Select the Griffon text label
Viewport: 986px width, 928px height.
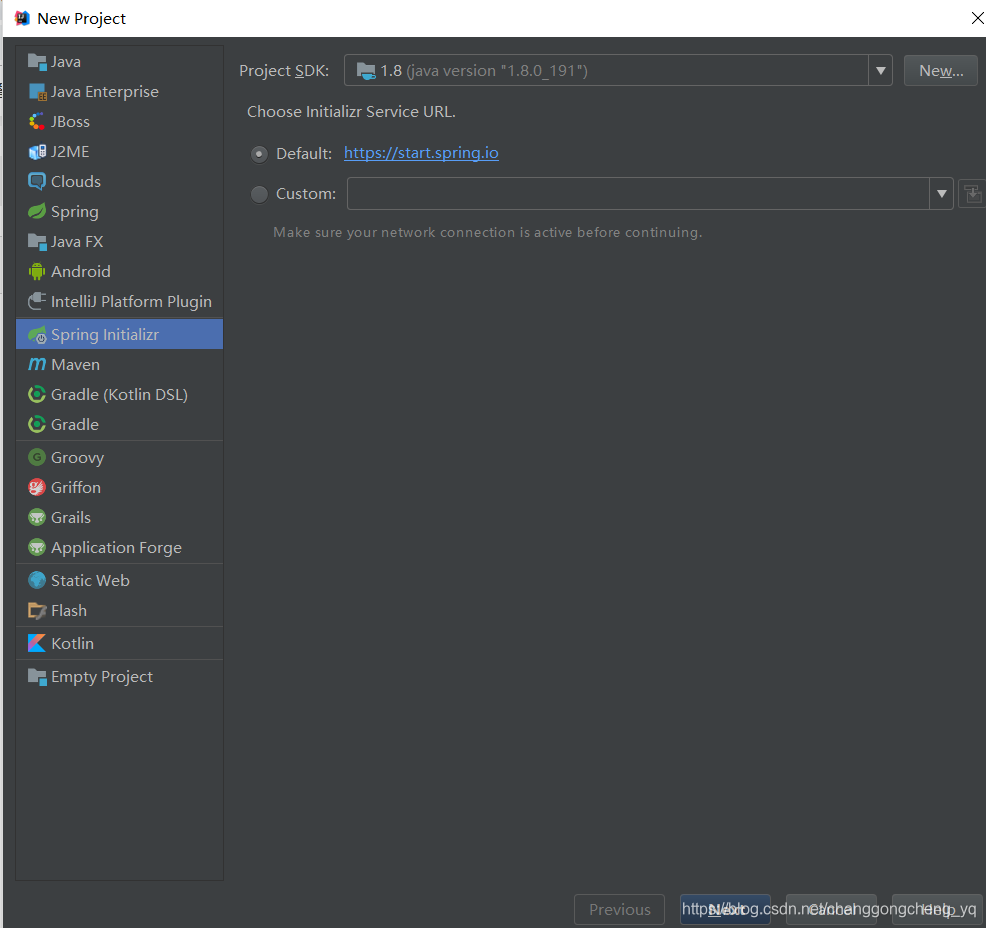coord(75,487)
